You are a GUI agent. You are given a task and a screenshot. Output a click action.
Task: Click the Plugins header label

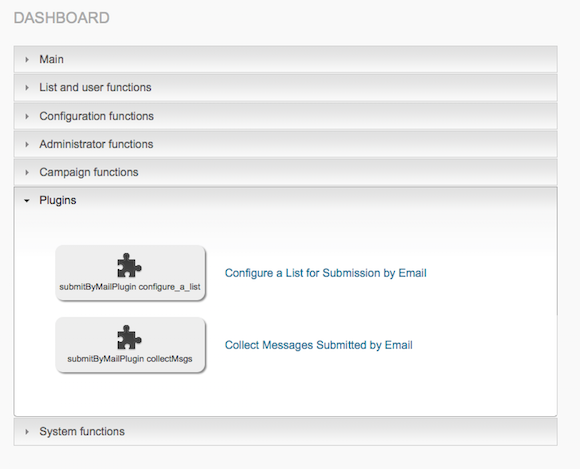click(58, 200)
